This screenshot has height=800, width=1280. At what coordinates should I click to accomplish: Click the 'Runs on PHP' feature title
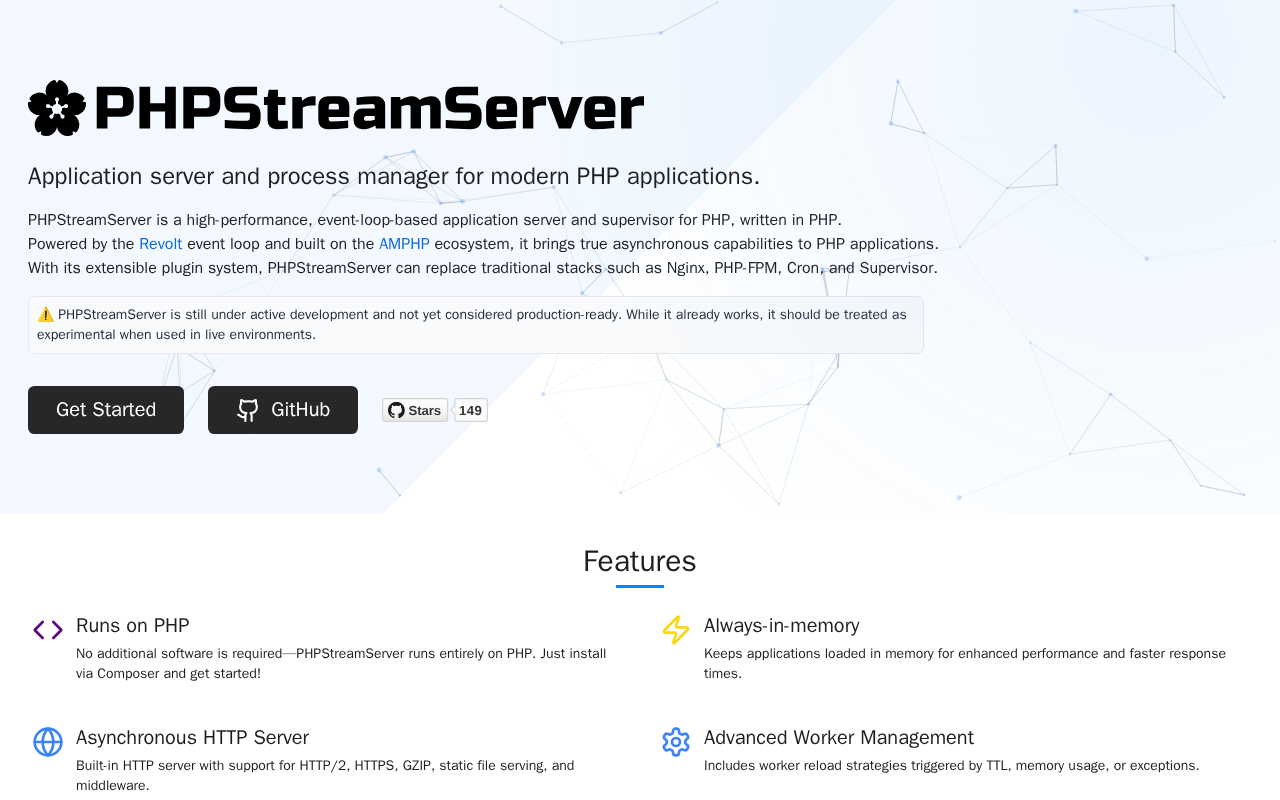pos(133,626)
